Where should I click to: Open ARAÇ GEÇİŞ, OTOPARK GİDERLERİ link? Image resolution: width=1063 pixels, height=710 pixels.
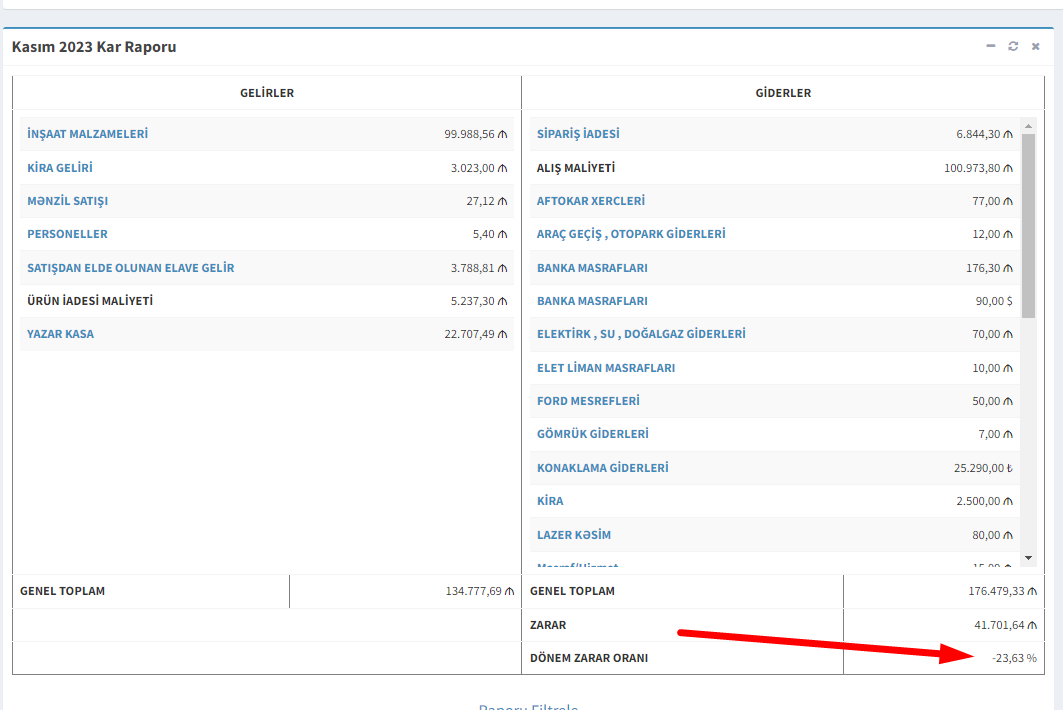pos(631,234)
